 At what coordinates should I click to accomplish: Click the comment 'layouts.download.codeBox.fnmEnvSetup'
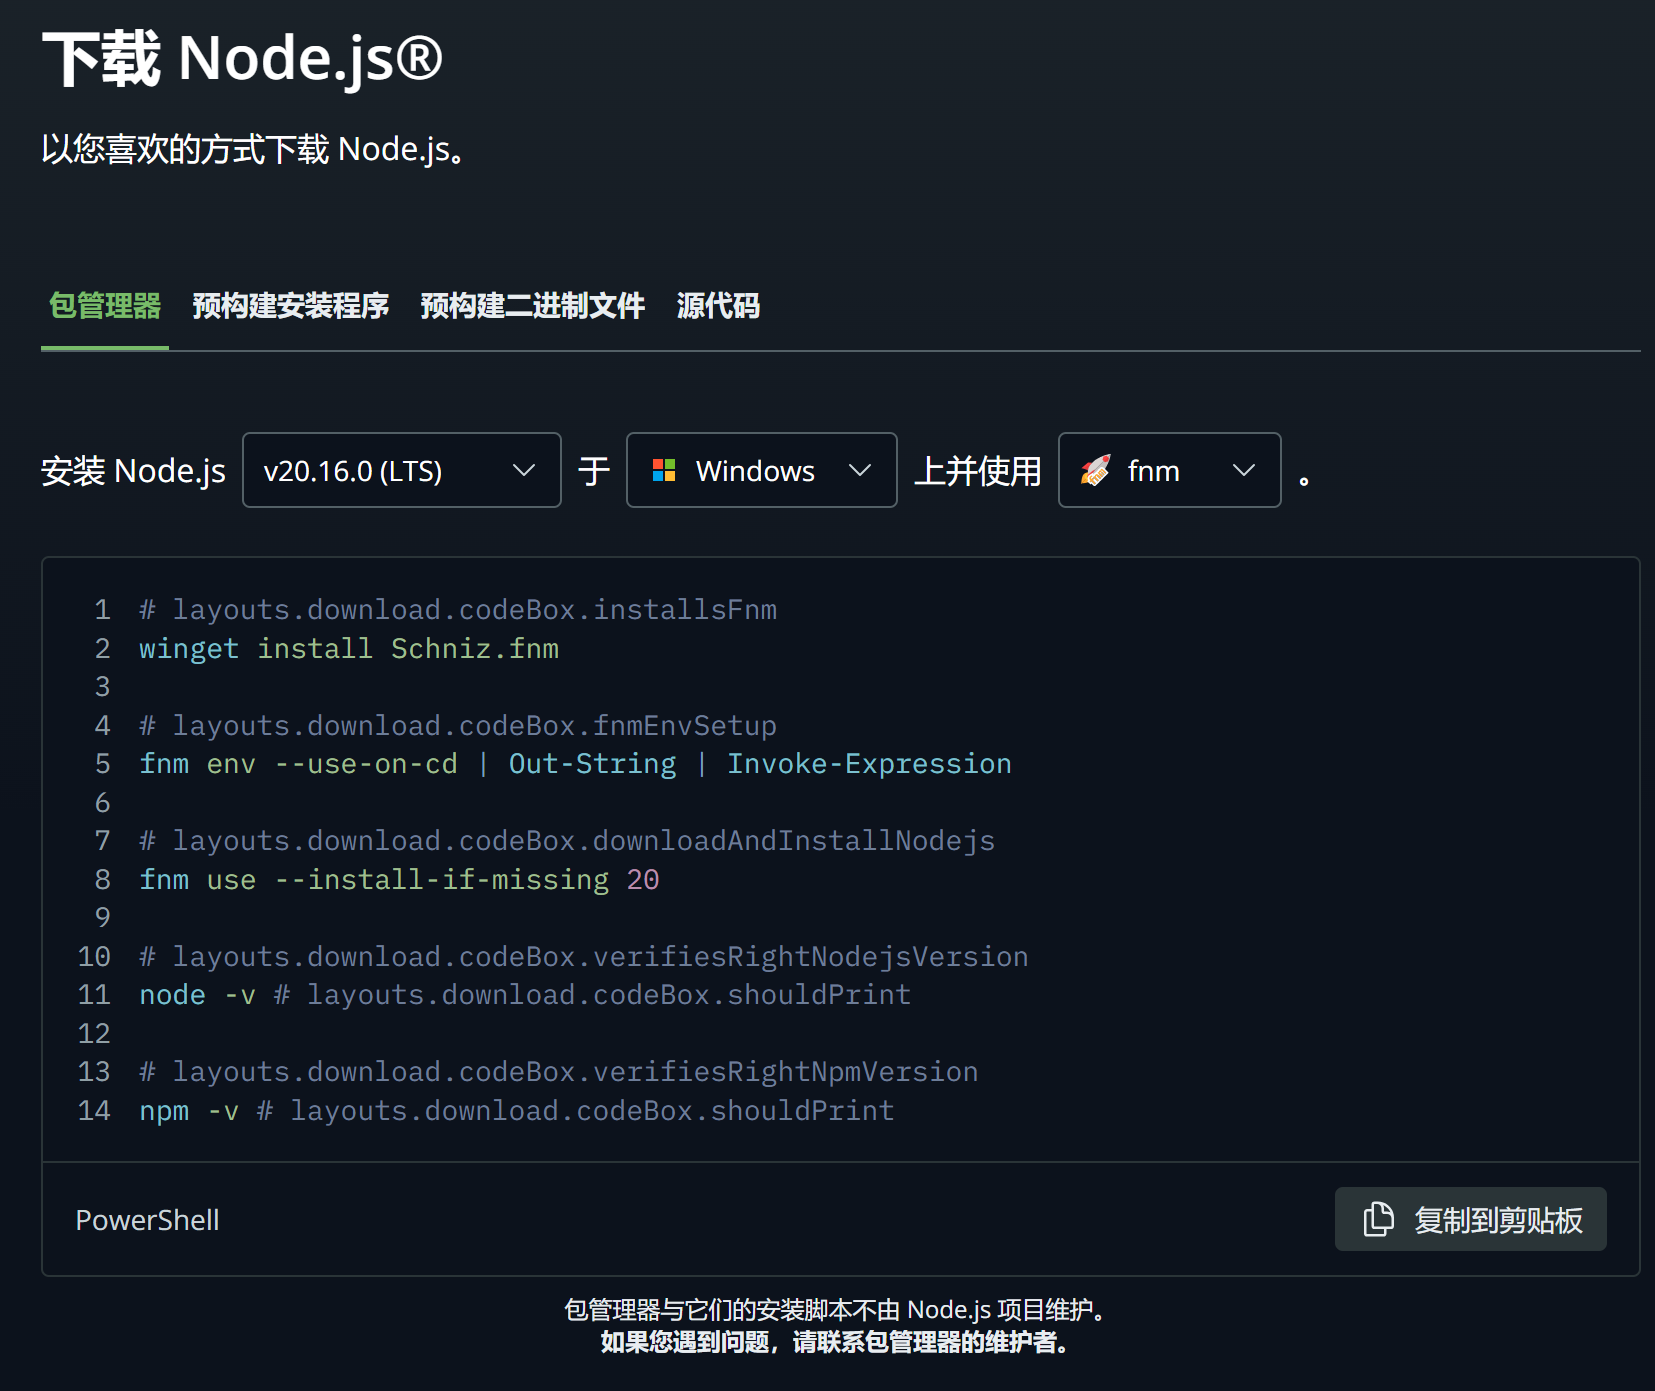point(458,726)
